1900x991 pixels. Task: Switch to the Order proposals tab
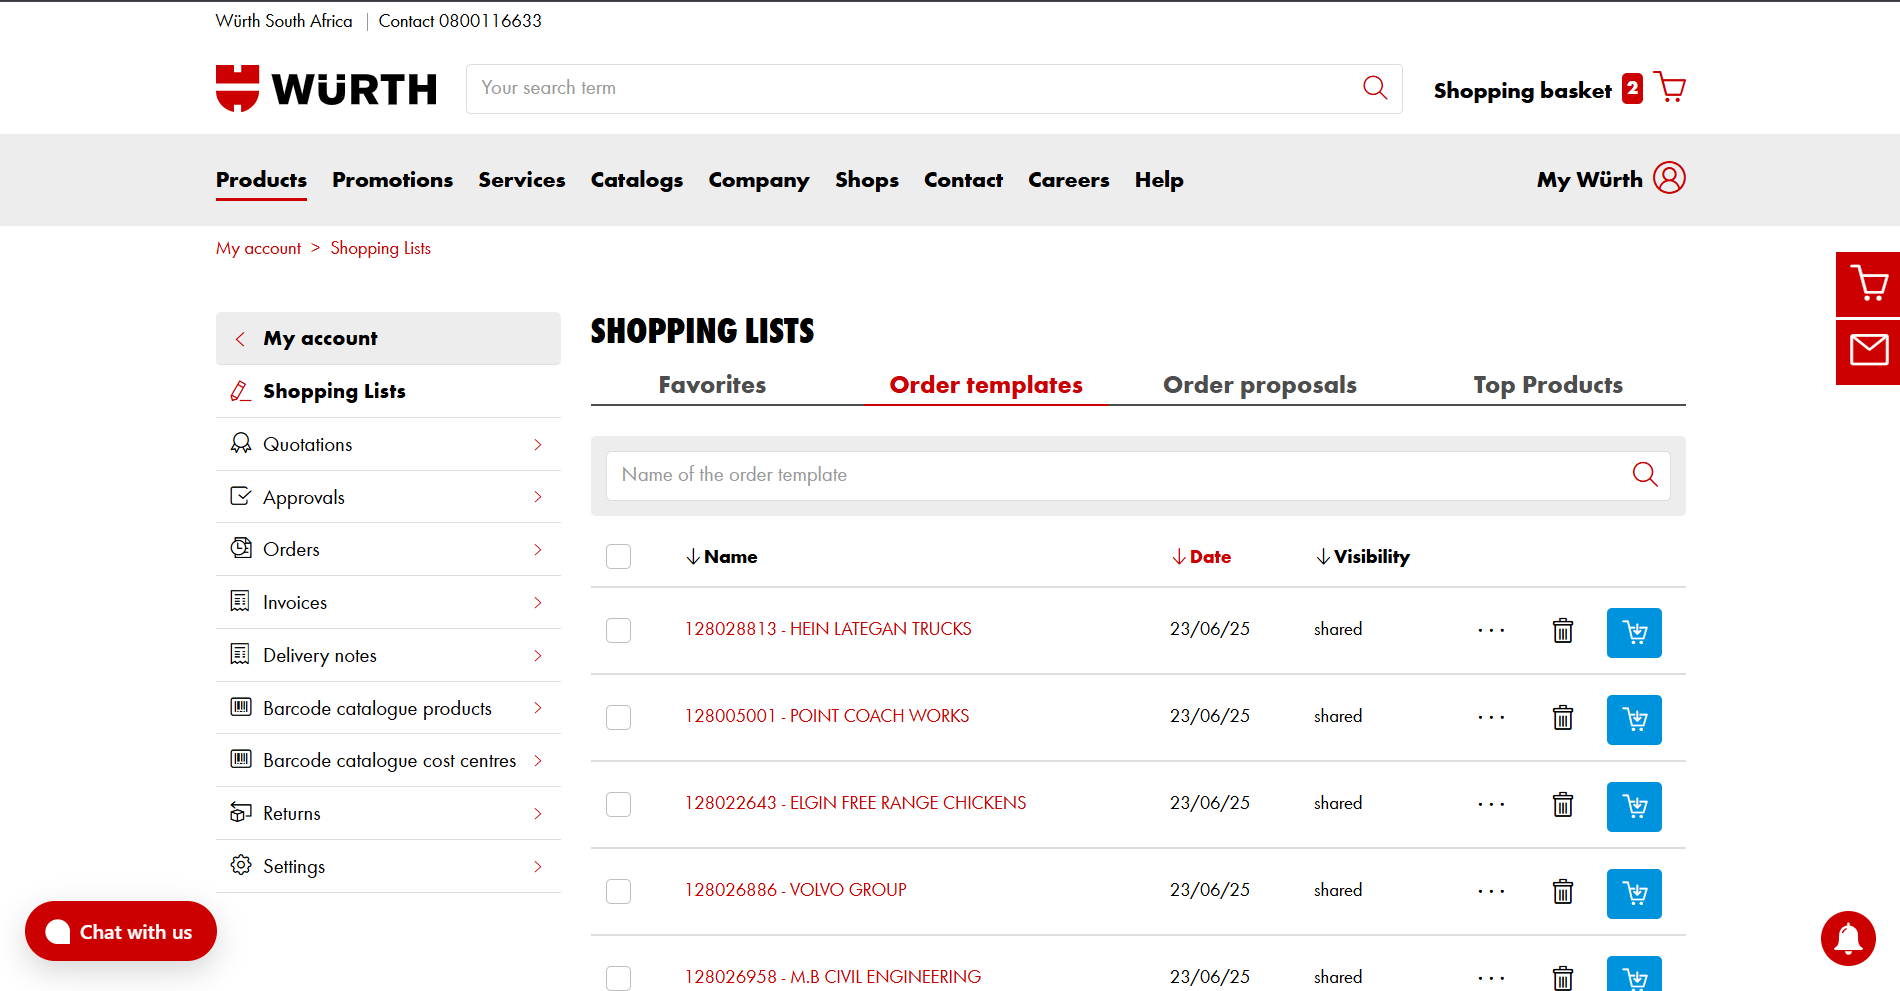click(x=1260, y=385)
